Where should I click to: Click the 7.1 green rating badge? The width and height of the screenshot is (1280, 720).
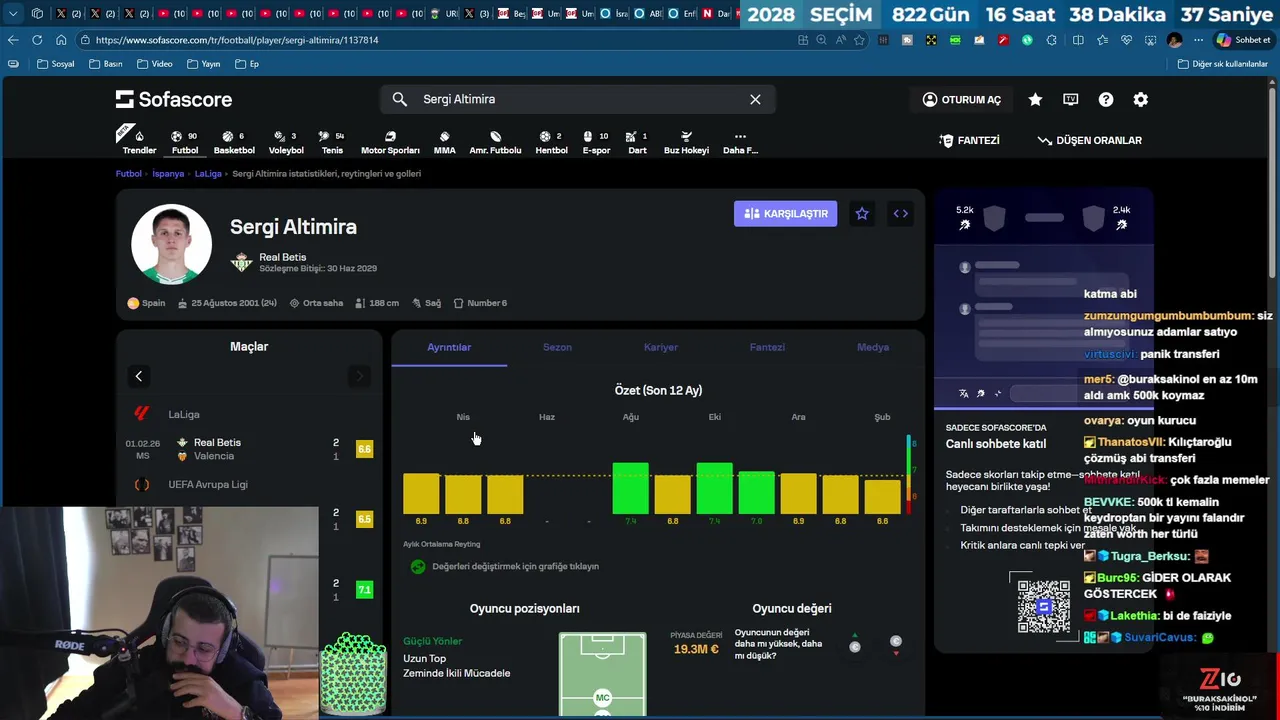click(x=364, y=590)
